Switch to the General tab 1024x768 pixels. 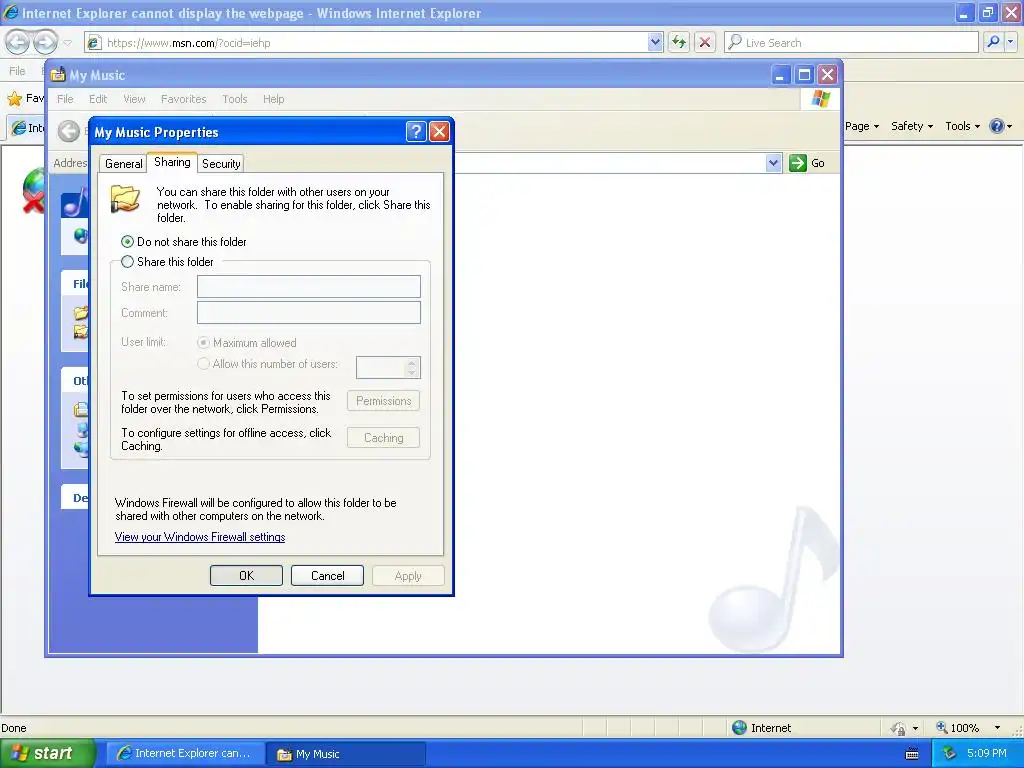click(123, 164)
